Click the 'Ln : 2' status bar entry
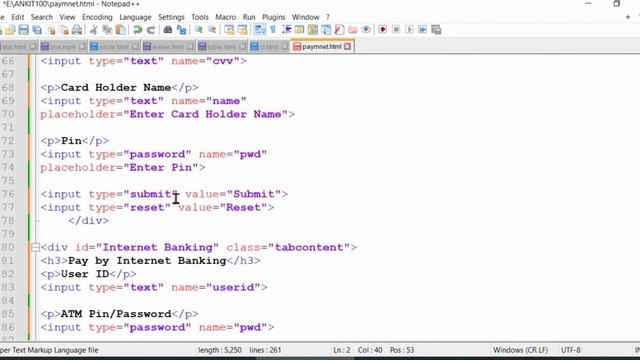 click(342, 350)
